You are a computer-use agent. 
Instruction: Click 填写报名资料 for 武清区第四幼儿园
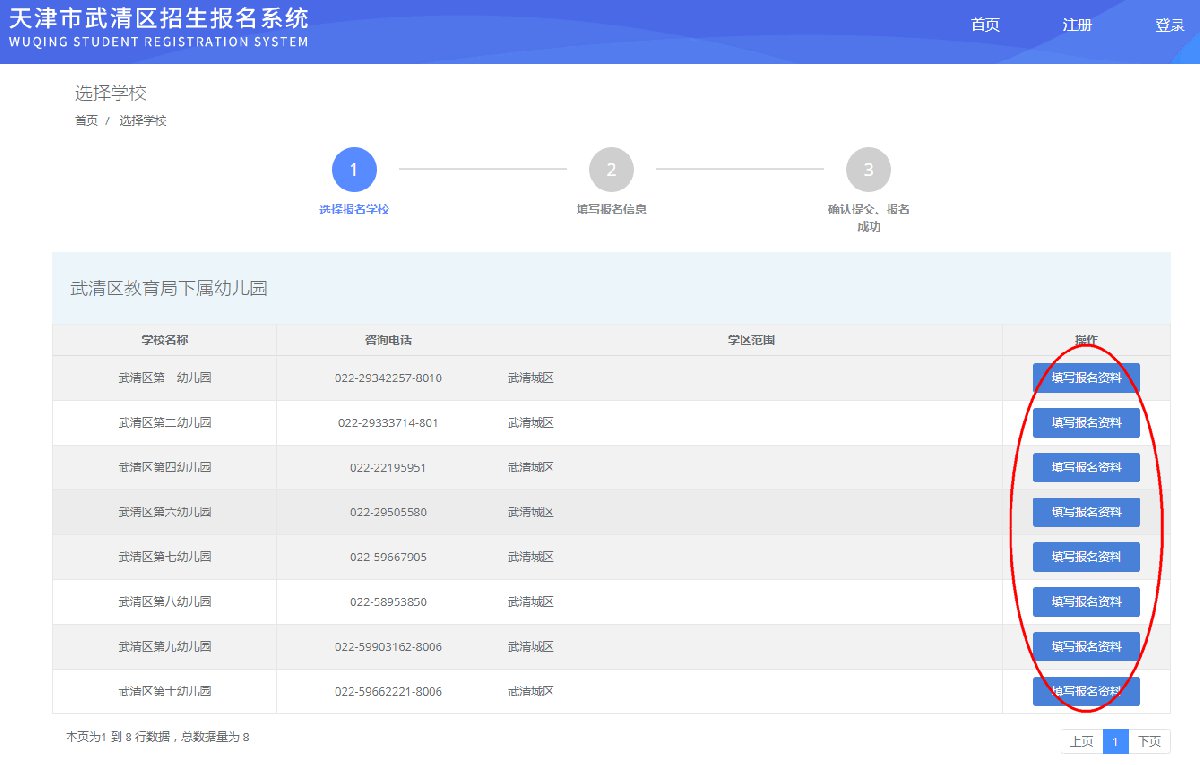pyautogui.click(x=1086, y=467)
